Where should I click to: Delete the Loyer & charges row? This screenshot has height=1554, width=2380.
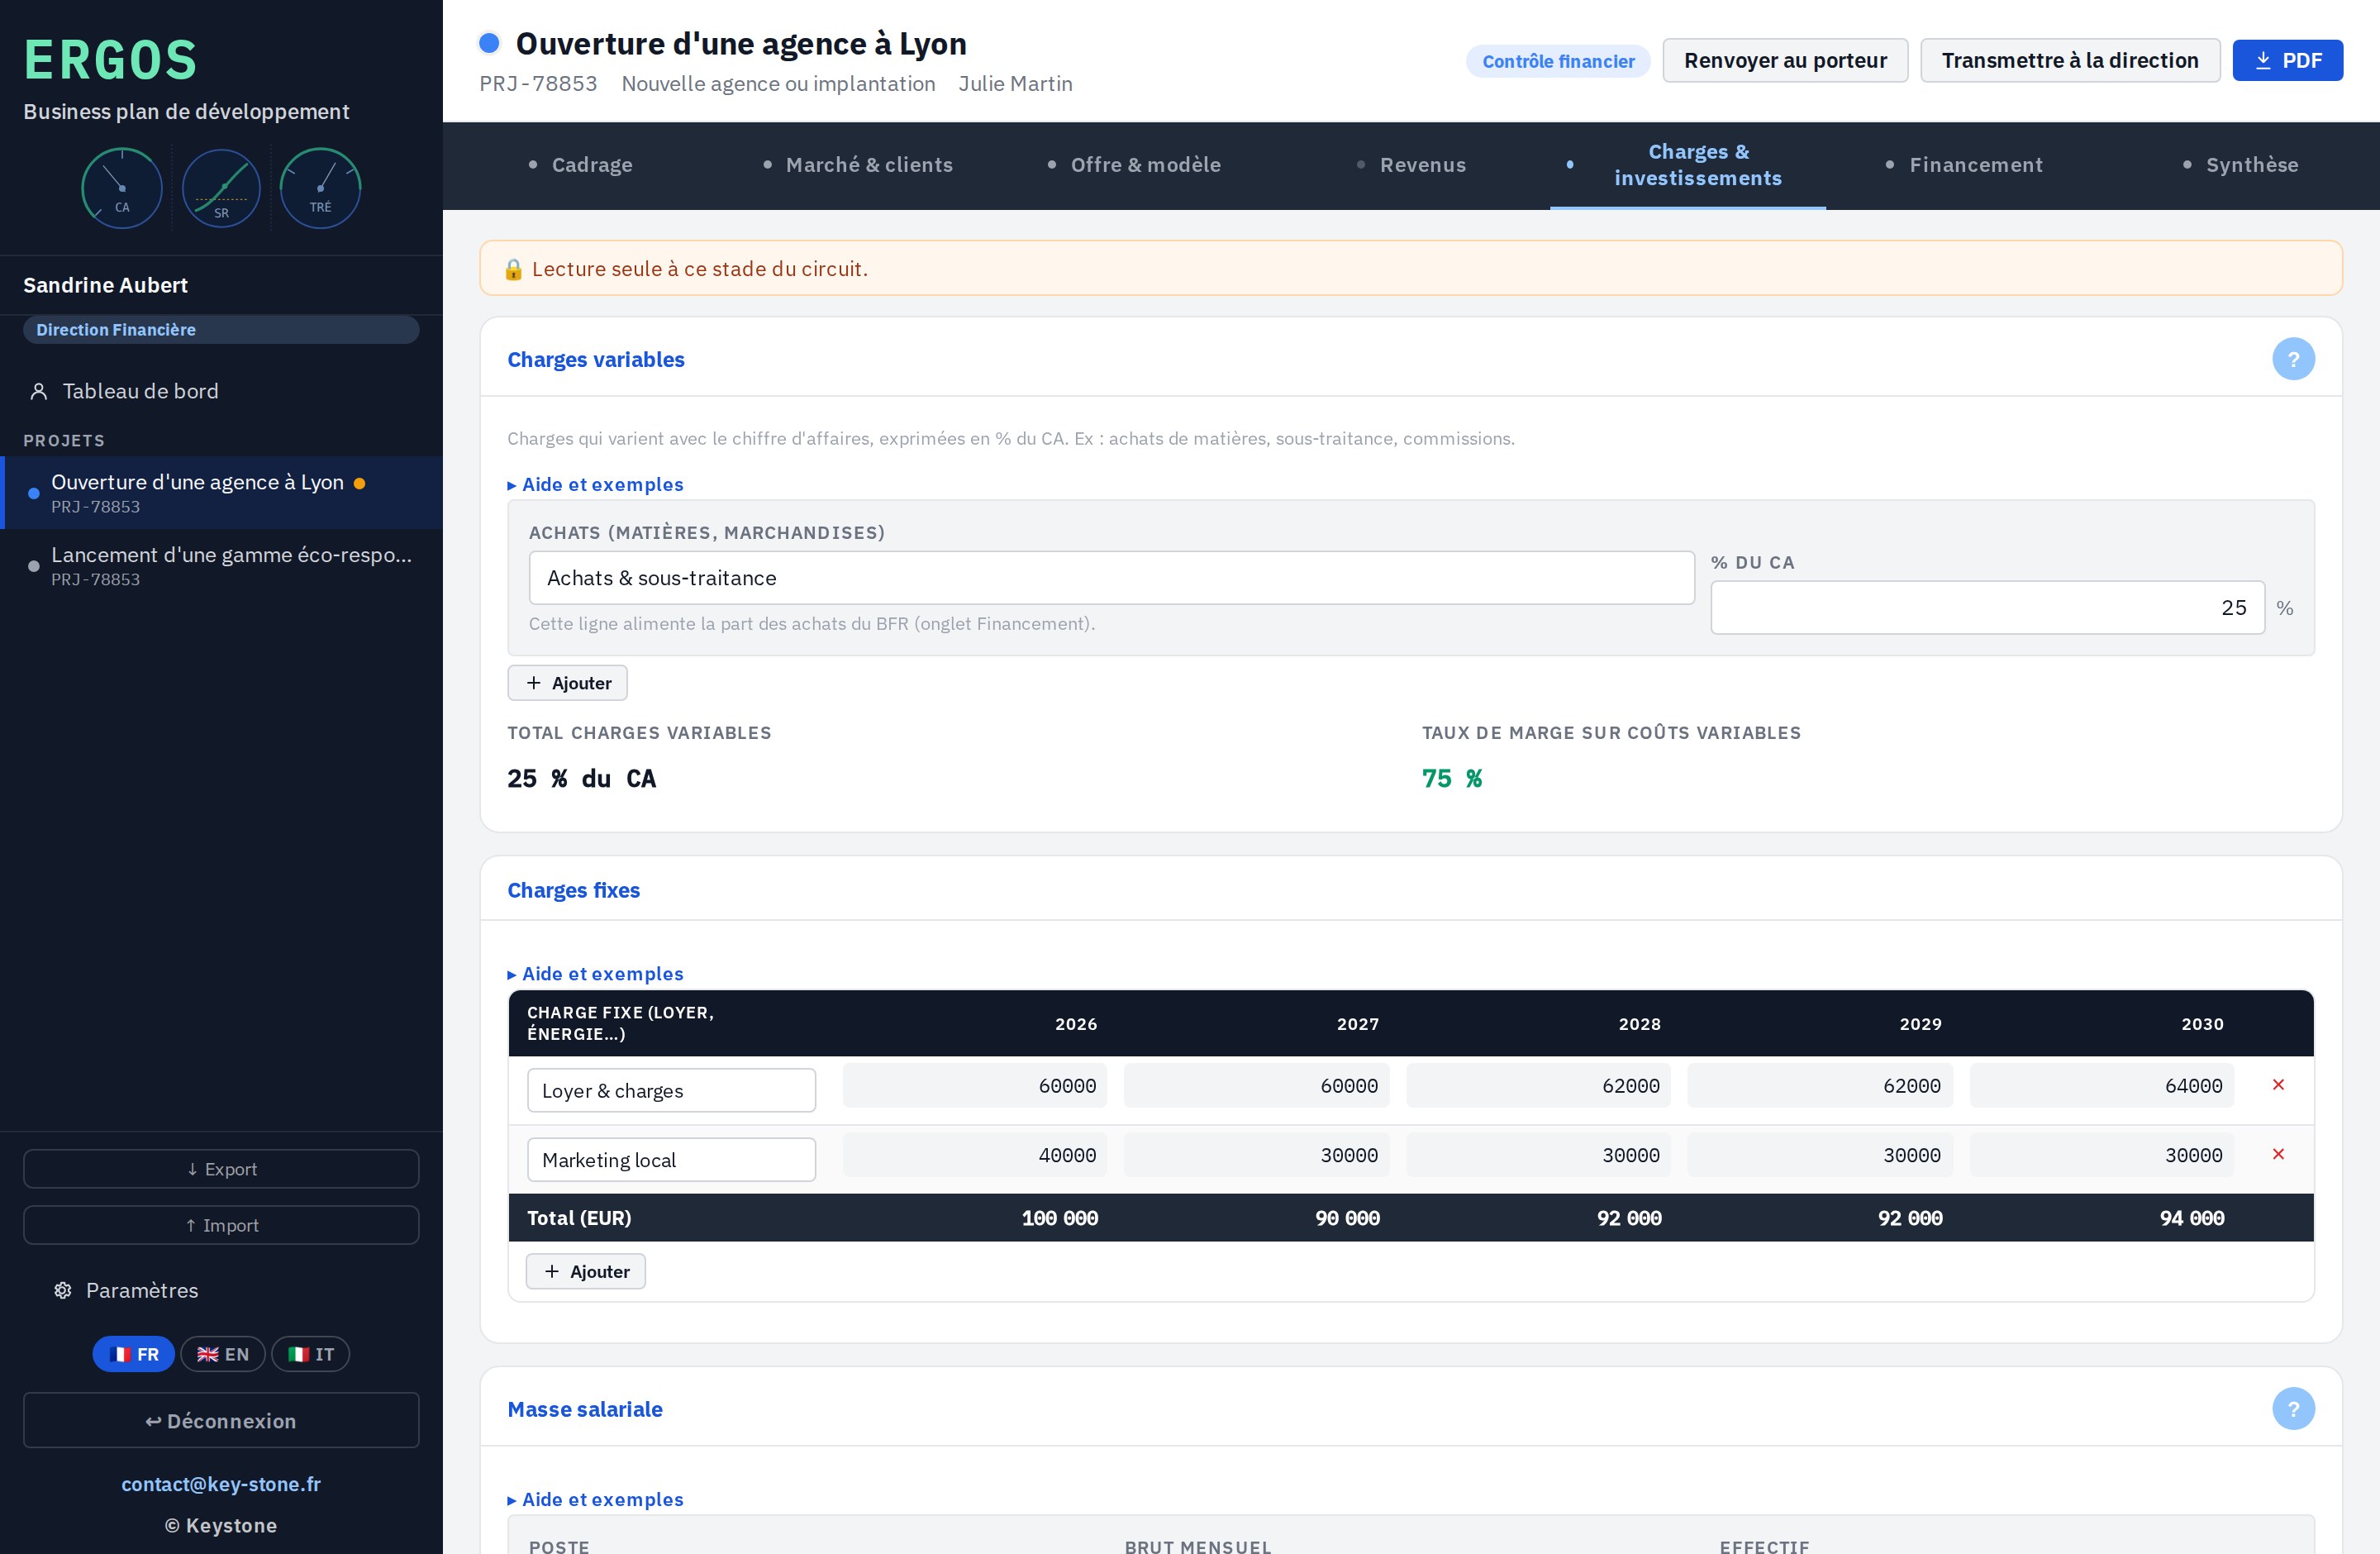point(2278,1085)
